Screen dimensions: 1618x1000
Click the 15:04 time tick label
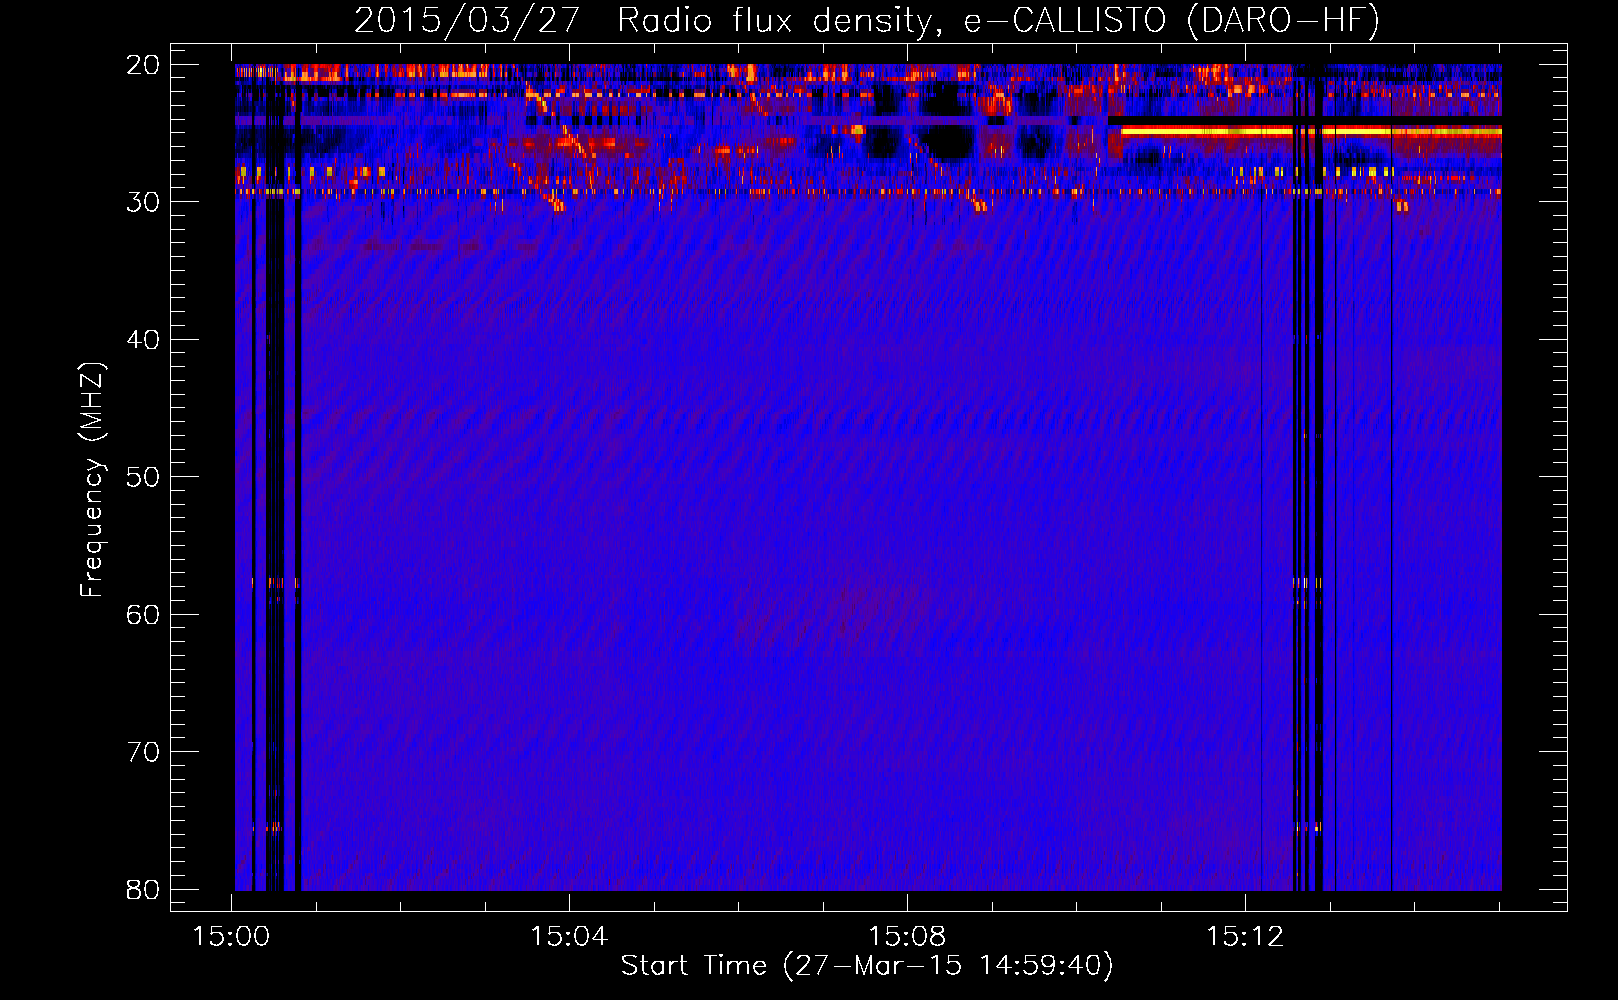(x=569, y=937)
